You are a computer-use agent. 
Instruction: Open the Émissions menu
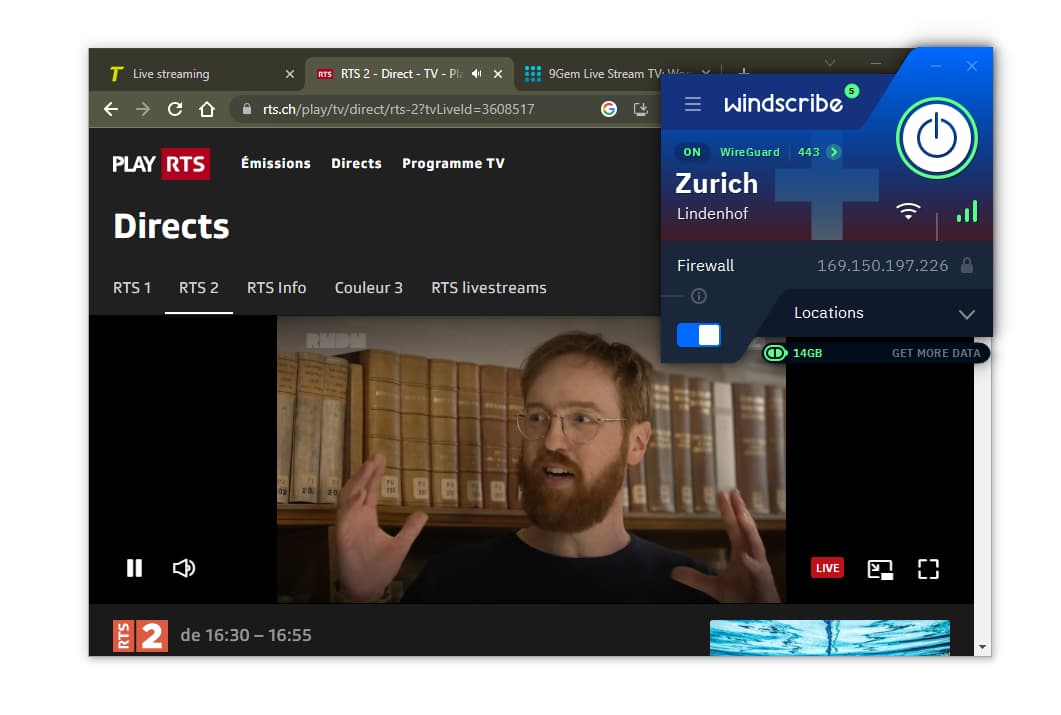275,164
